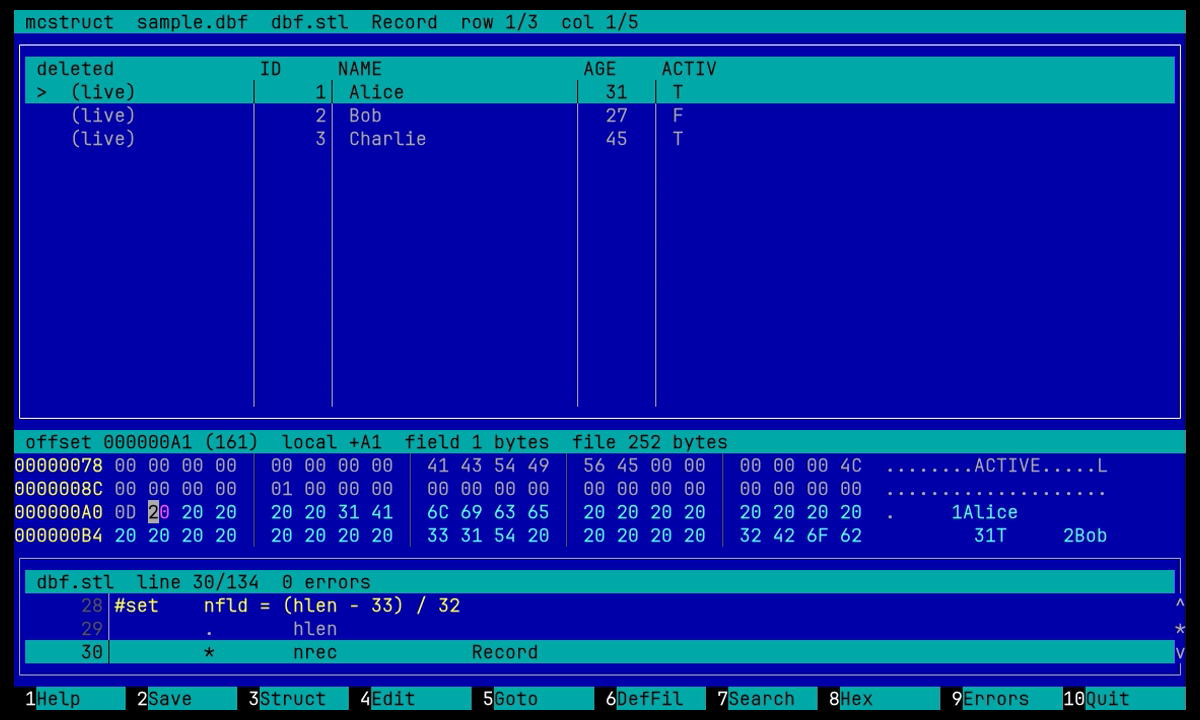Viewport: 1200px width, 720px height.
Task: Click the nrec Record line 30
Action: click(600, 652)
